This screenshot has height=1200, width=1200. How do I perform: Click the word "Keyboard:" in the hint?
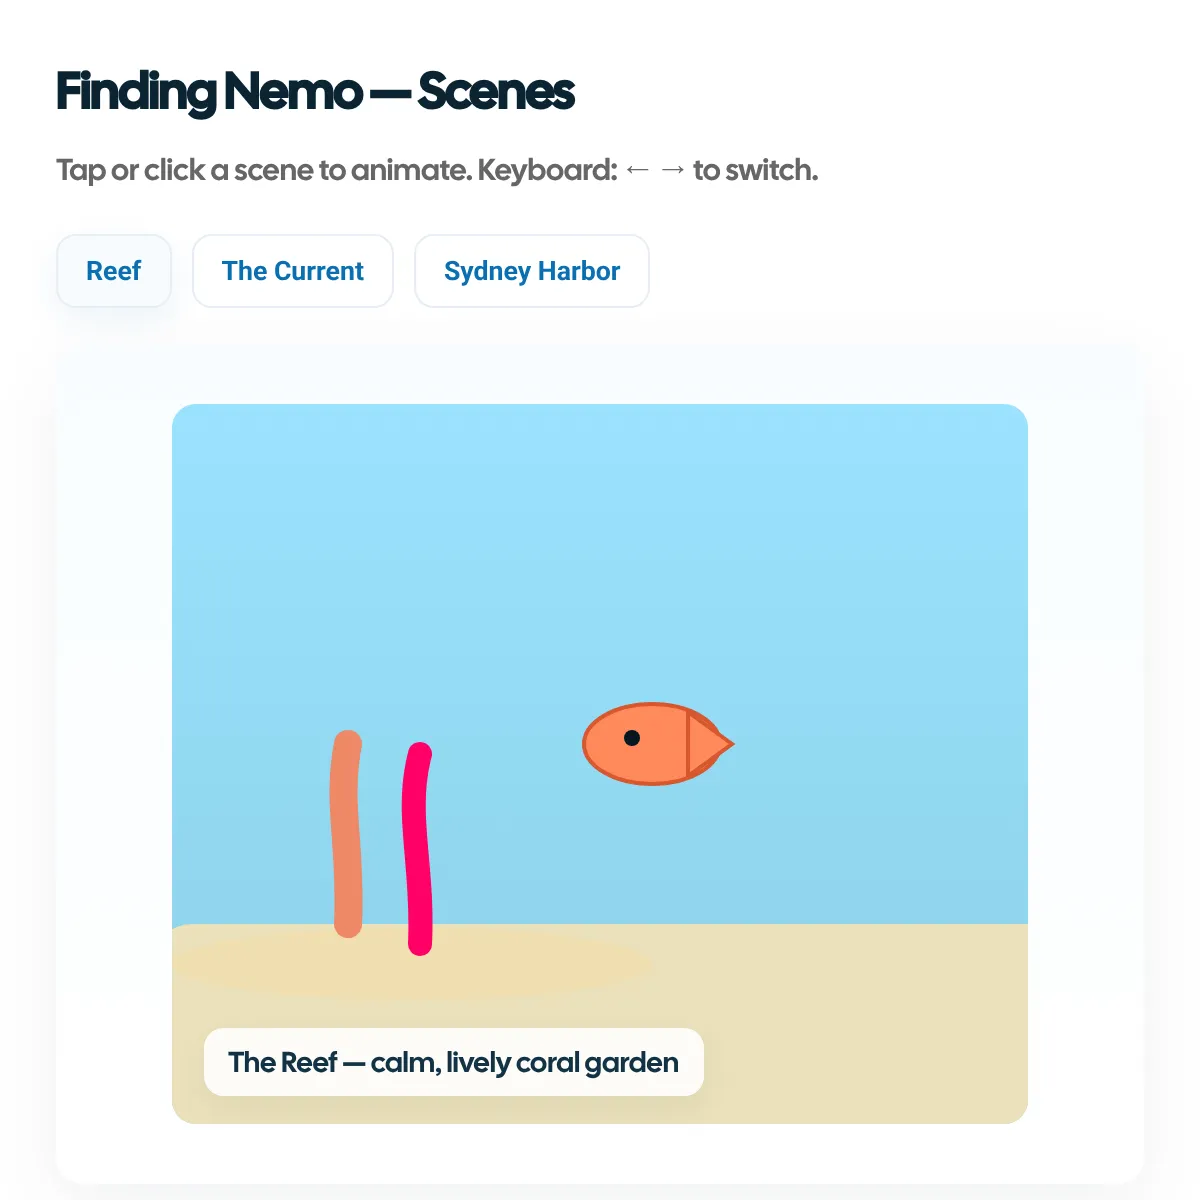point(547,170)
